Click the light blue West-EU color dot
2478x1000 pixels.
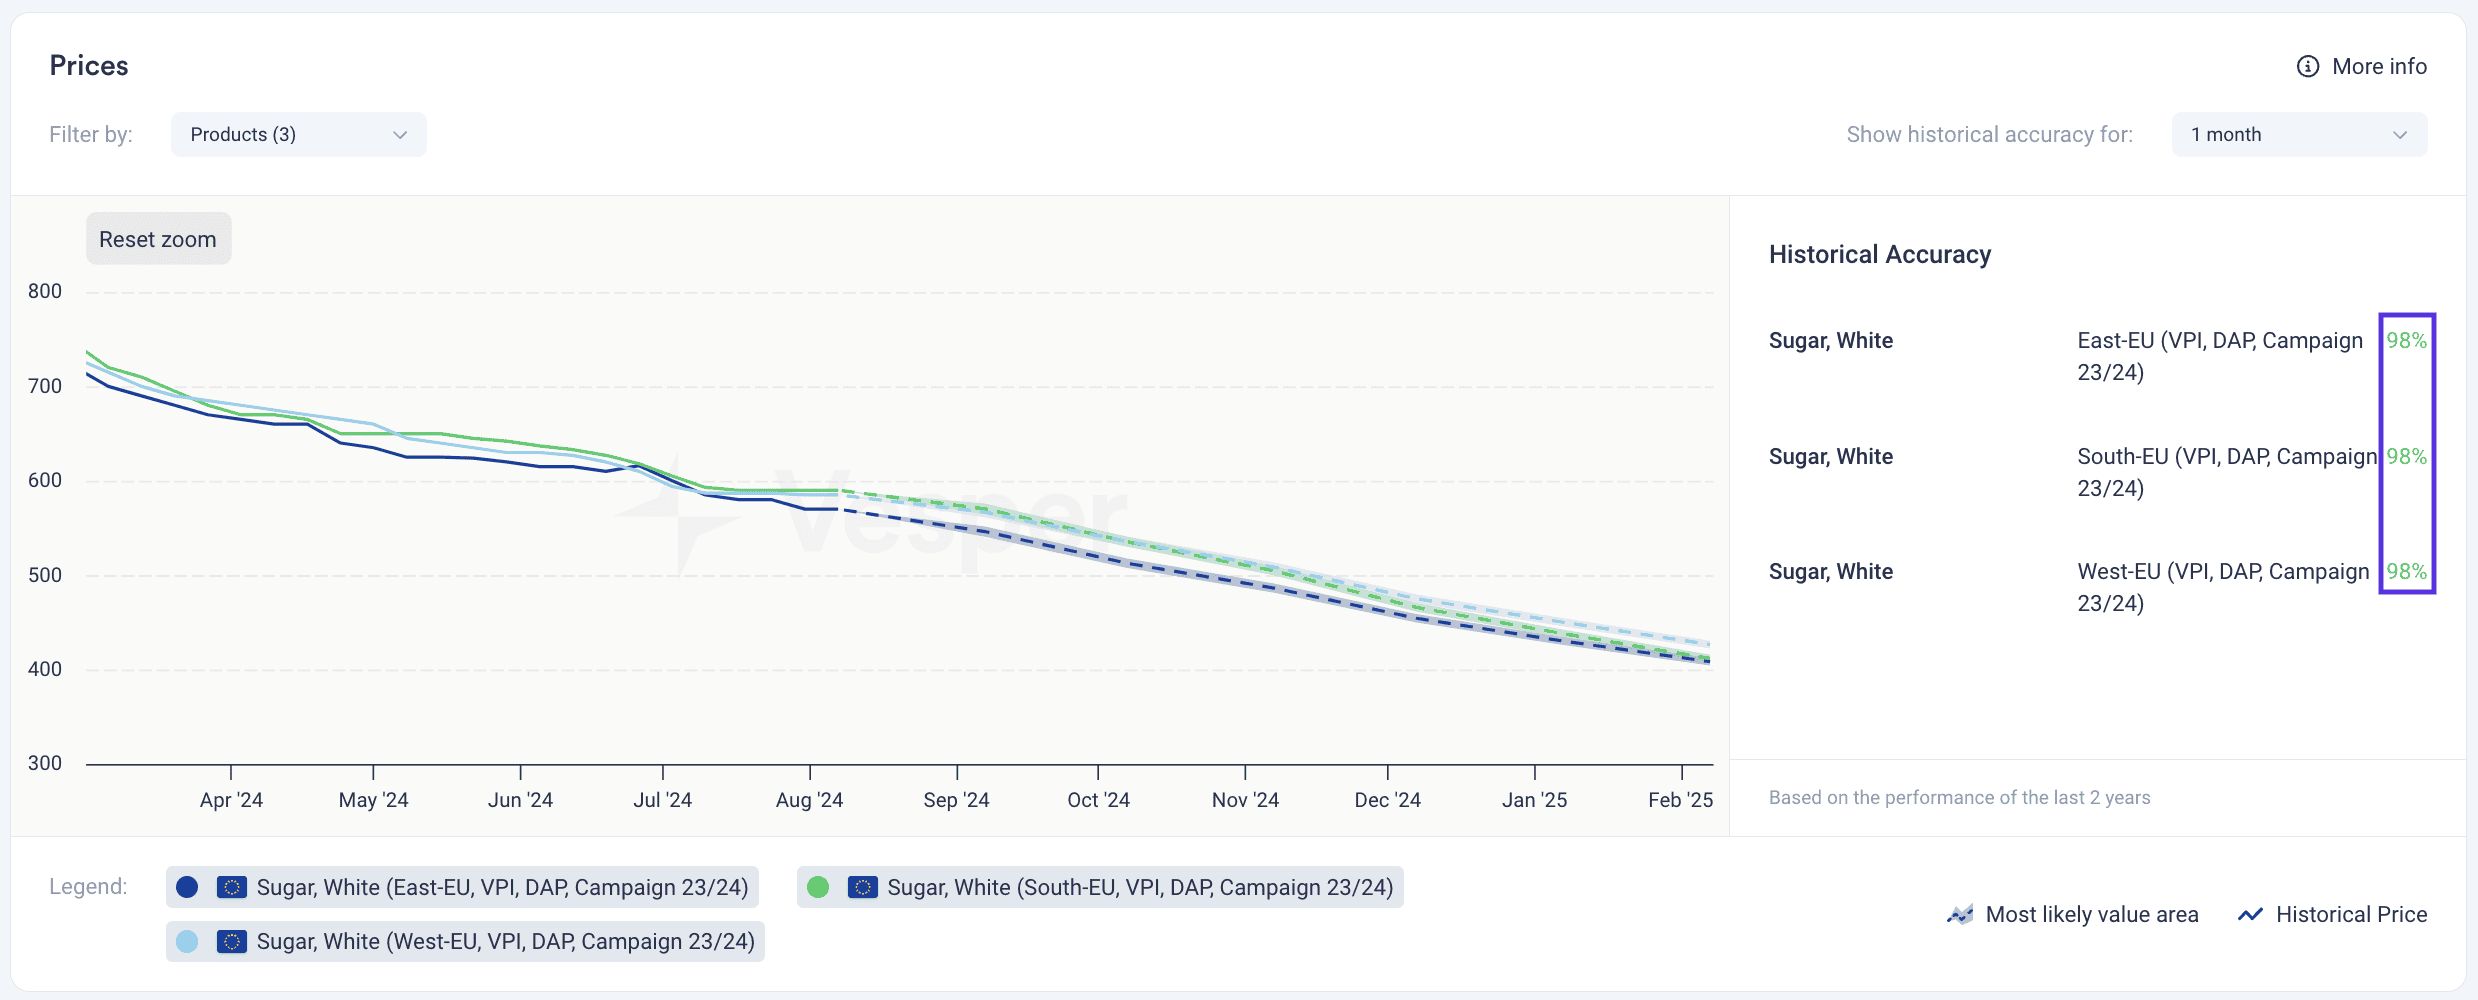[x=187, y=941]
